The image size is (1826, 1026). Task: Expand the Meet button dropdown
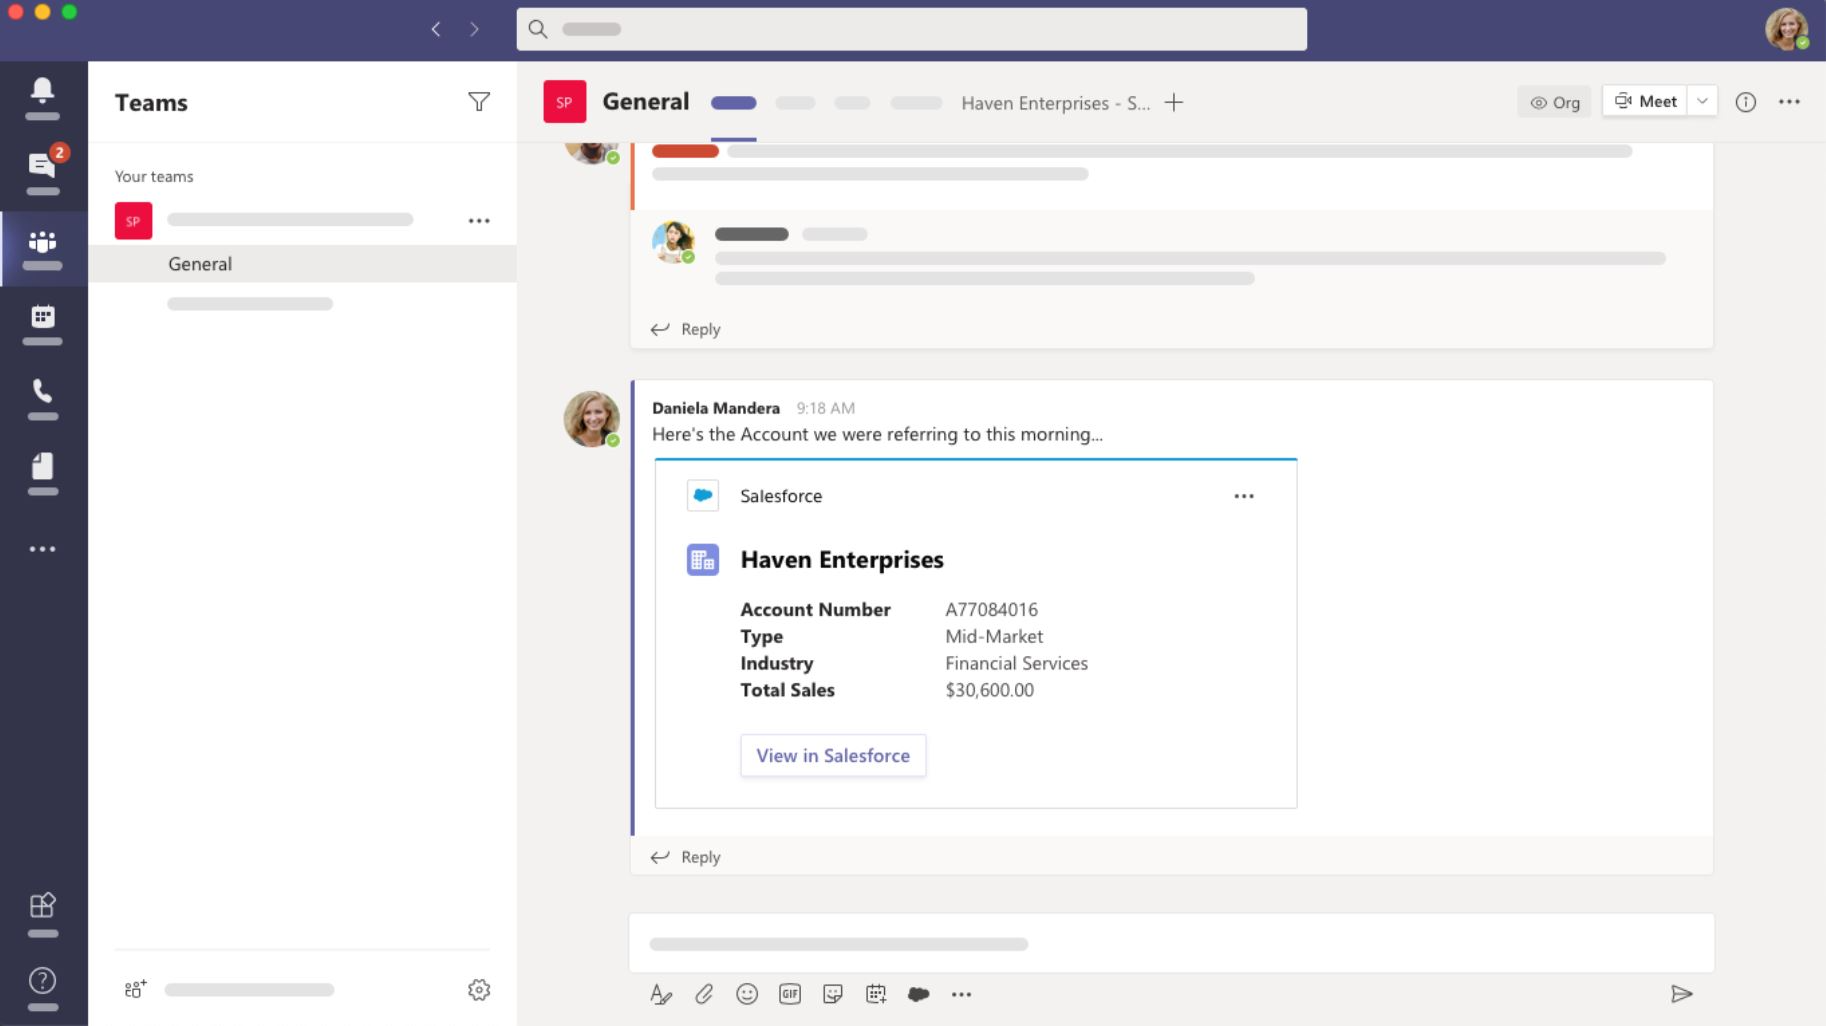[1703, 100]
